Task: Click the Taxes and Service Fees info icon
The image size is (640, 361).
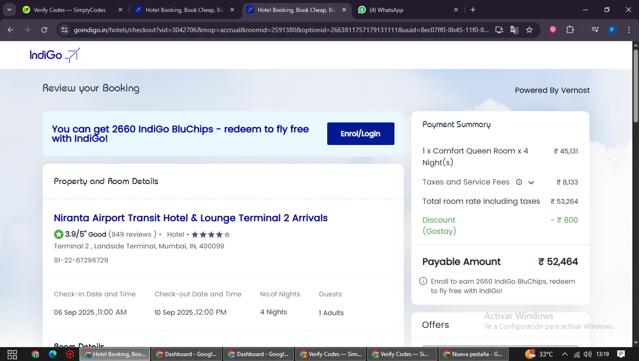Action: tap(519, 182)
